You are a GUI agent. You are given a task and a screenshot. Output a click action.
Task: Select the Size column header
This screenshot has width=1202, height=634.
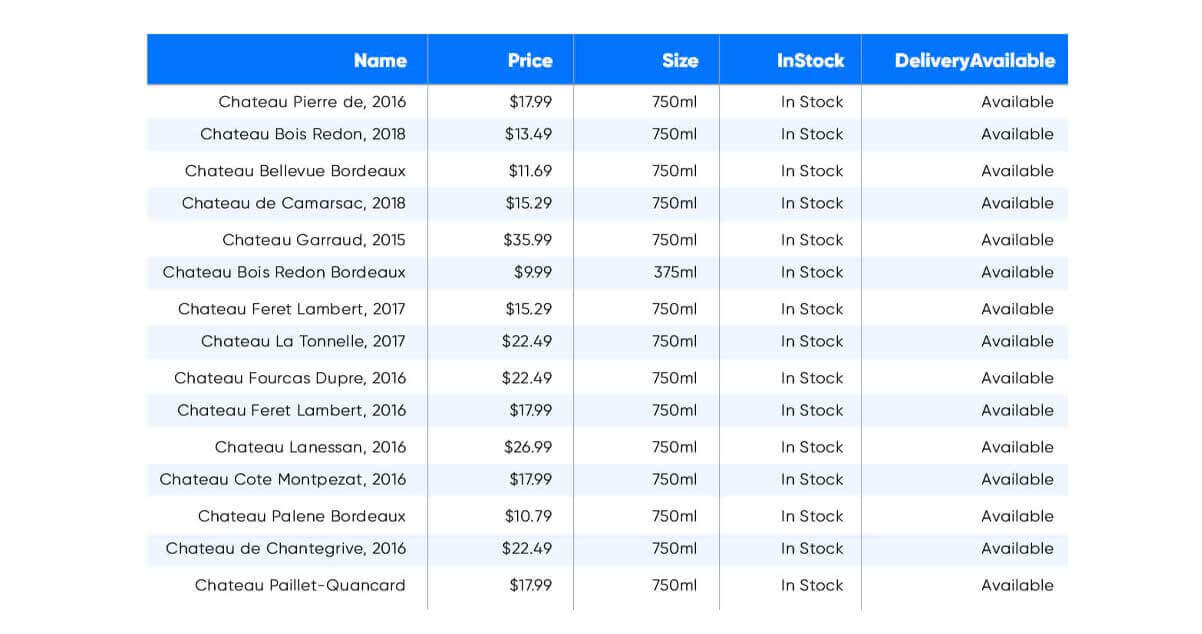coord(680,61)
